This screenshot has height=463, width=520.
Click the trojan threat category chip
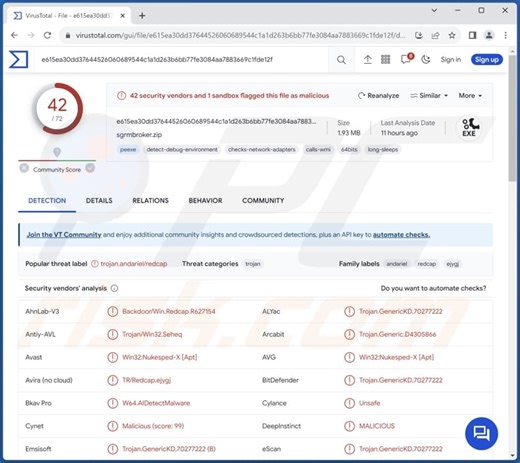point(253,264)
